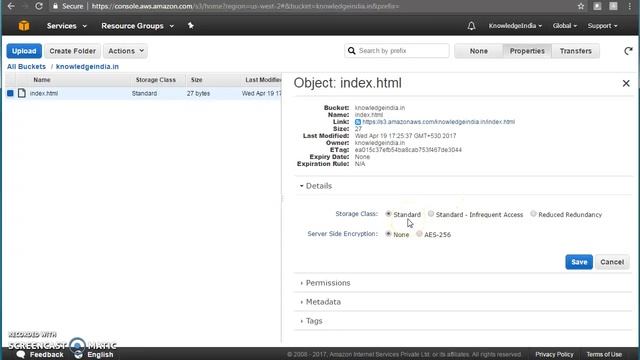640x360 pixels.
Task: Set server side encryption to AES-256
Action: click(x=419, y=233)
